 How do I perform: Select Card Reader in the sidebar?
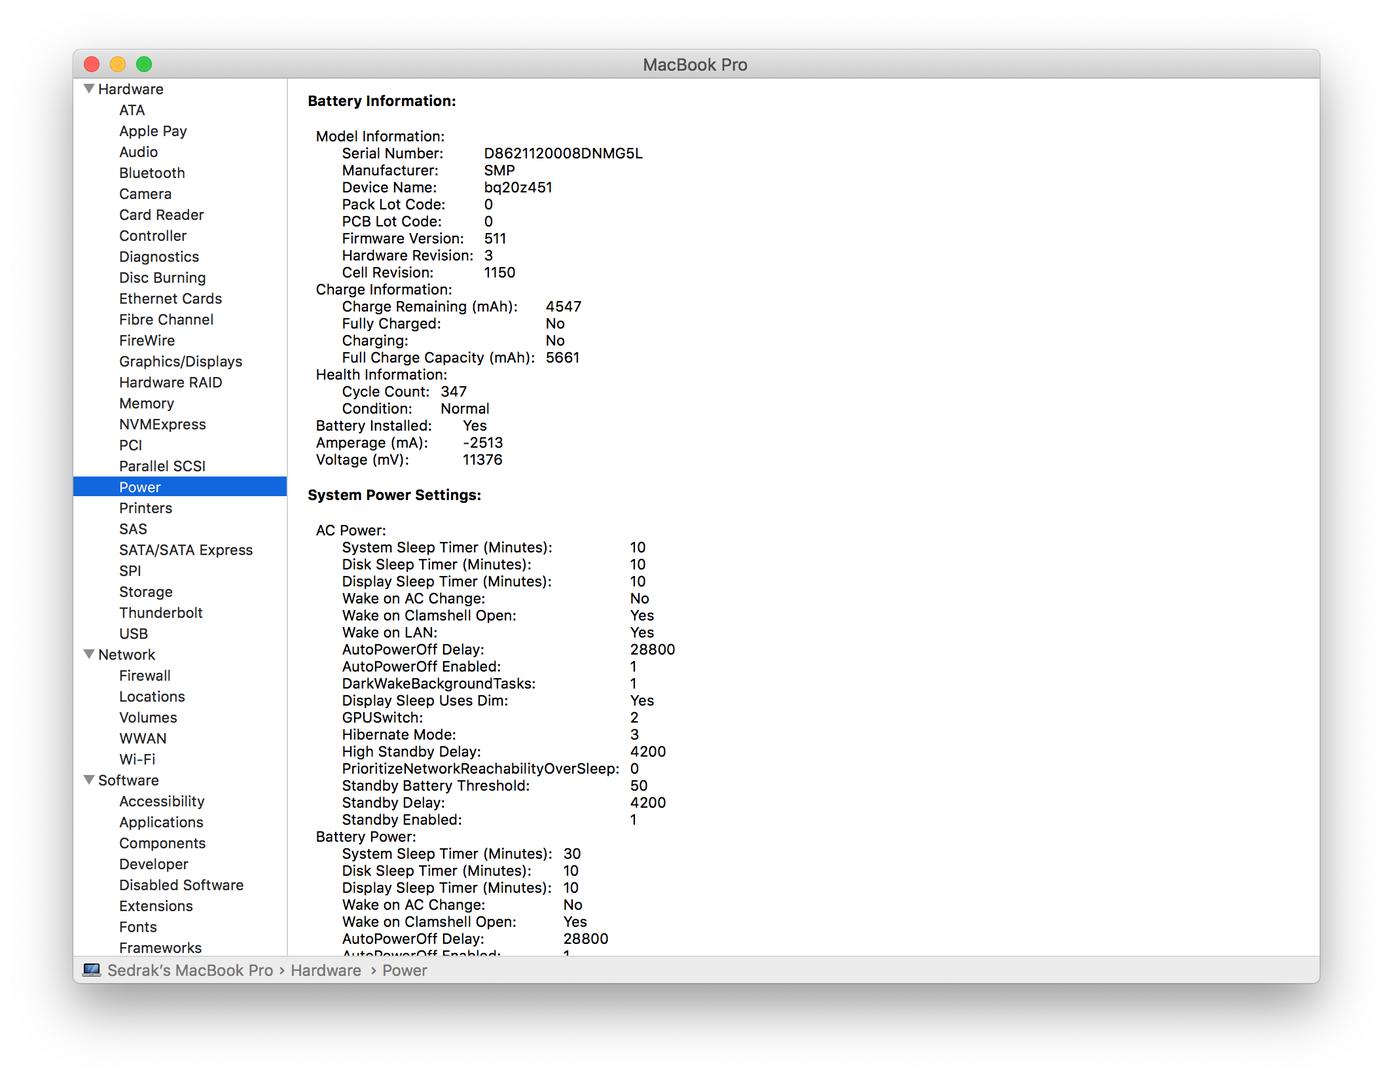tap(161, 215)
